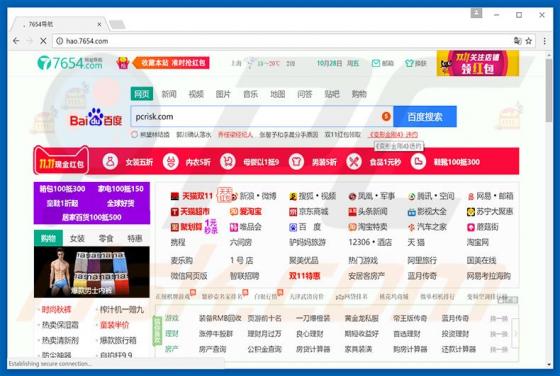Select the 视频 search tab

(196, 94)
